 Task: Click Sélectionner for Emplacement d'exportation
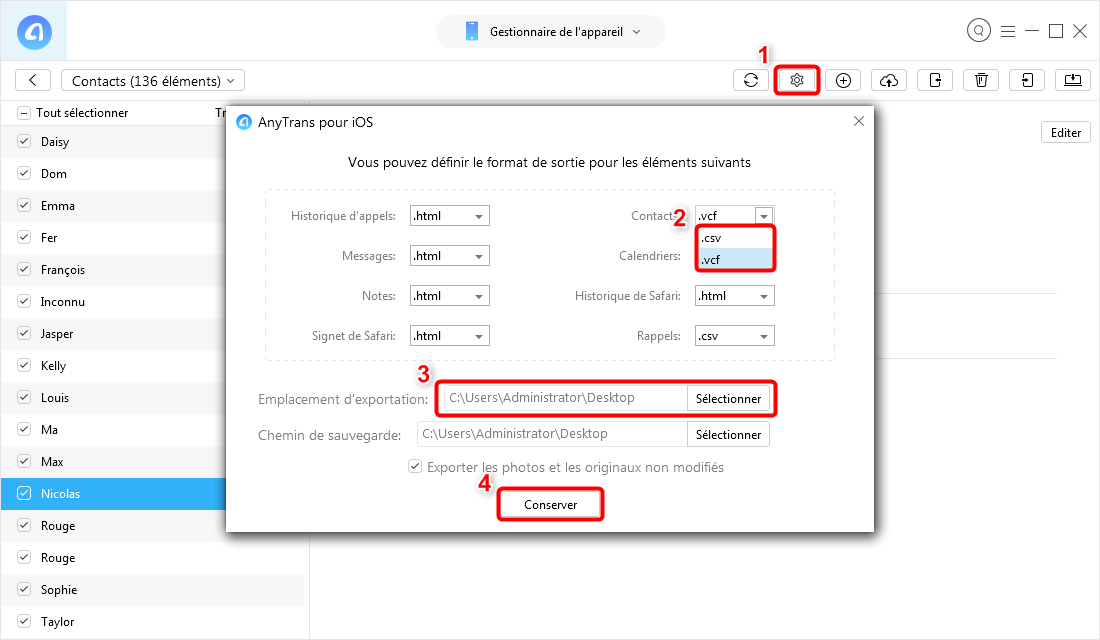click(728, 399)
